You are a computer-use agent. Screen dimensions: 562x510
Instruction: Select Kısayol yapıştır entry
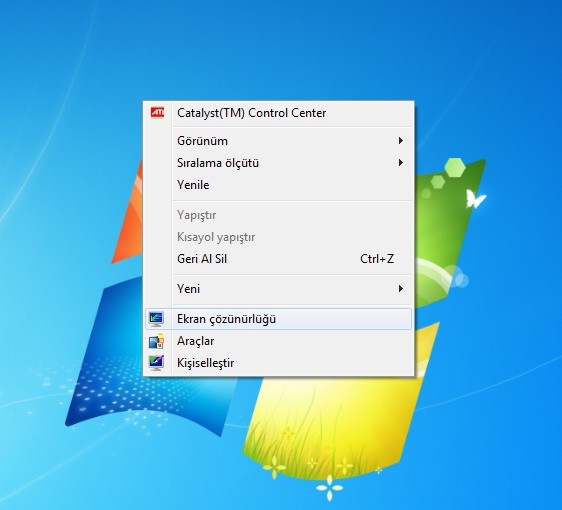tap(278, 237)
